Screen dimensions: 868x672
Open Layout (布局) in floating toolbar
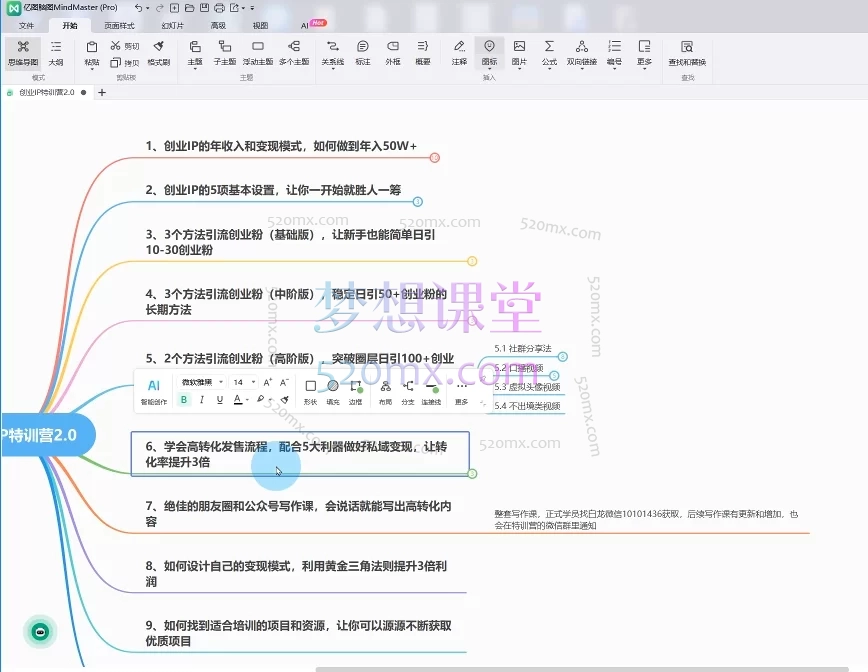click(385, 391)
